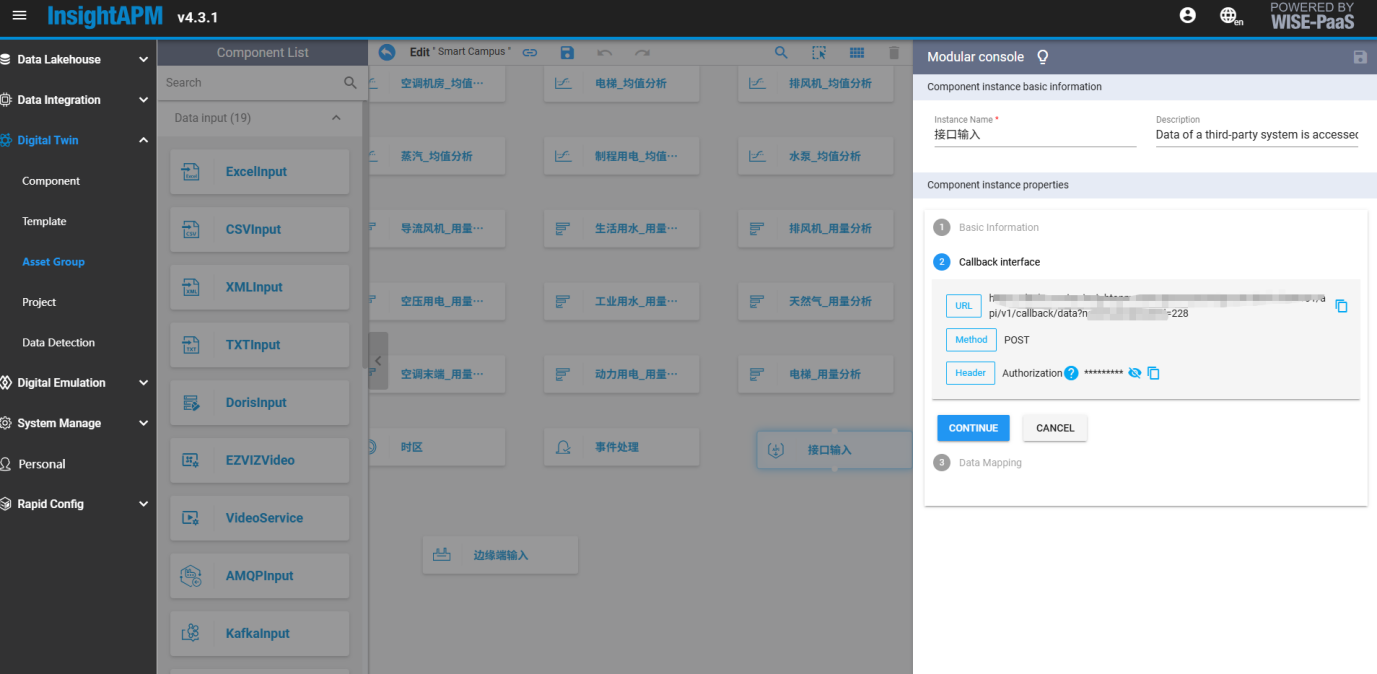Click the lightbulb icon beside Modular console
Screen dimensions: 1377x674
tap(1043, 57)
